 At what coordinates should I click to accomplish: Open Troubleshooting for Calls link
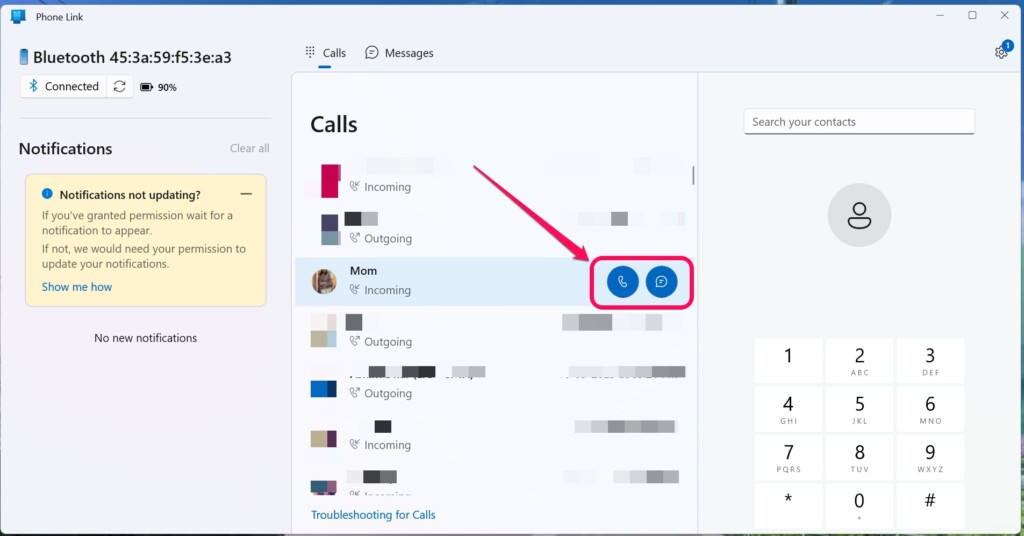pyautogui.click(x=373, y=515)
